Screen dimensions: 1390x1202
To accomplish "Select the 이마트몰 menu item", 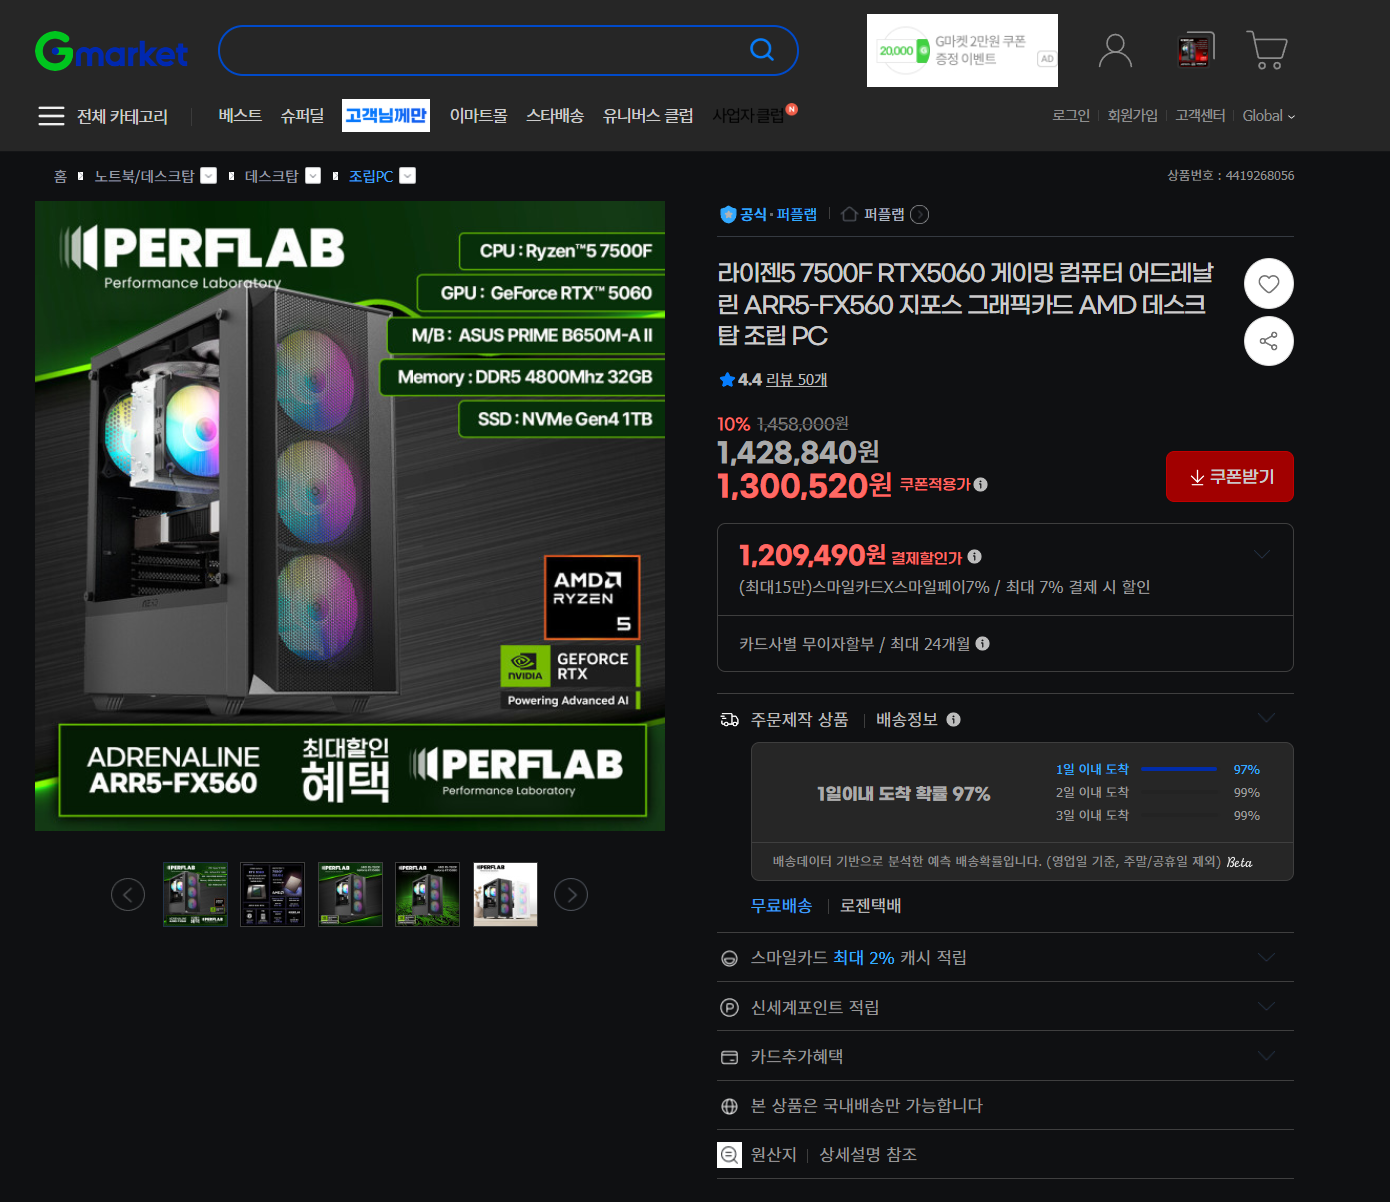I will point(478,116).
